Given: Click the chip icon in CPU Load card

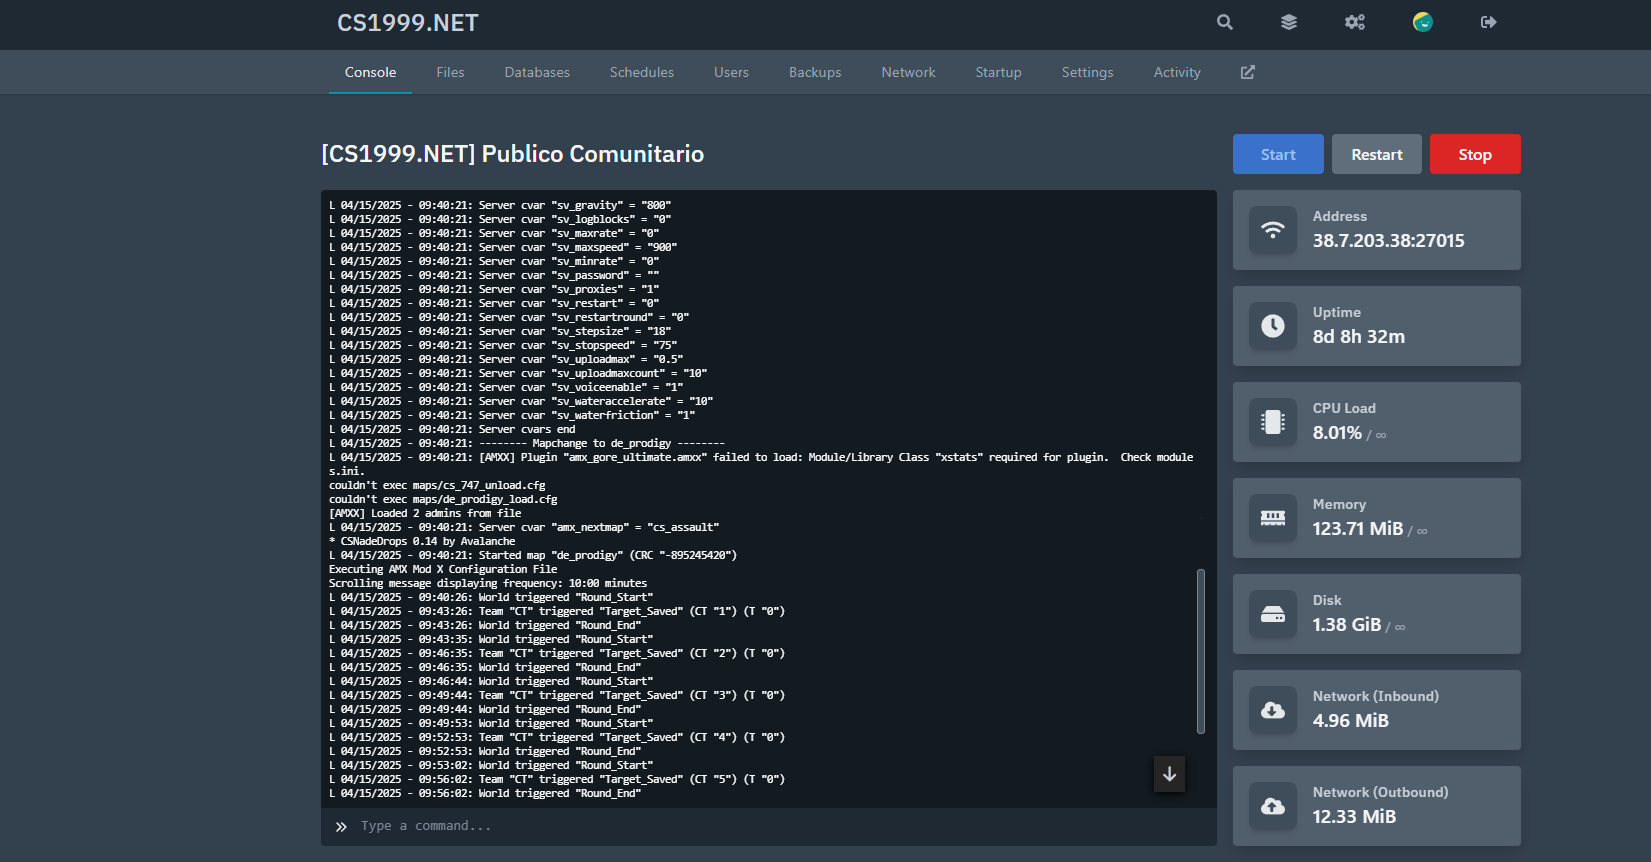Looking at the screenshot, I should [x=1273, y=422].
